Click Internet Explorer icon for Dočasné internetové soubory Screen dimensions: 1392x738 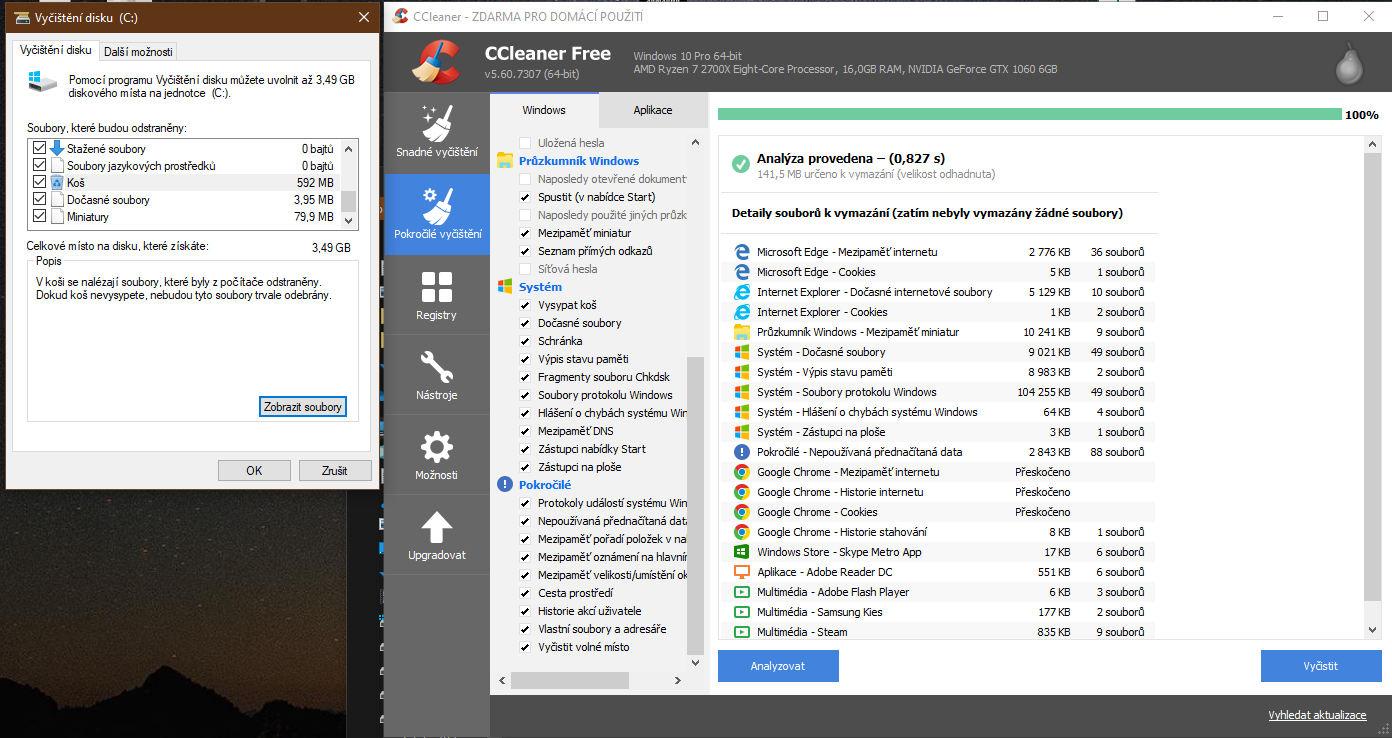pyautogui.click(x=741, y=292)
